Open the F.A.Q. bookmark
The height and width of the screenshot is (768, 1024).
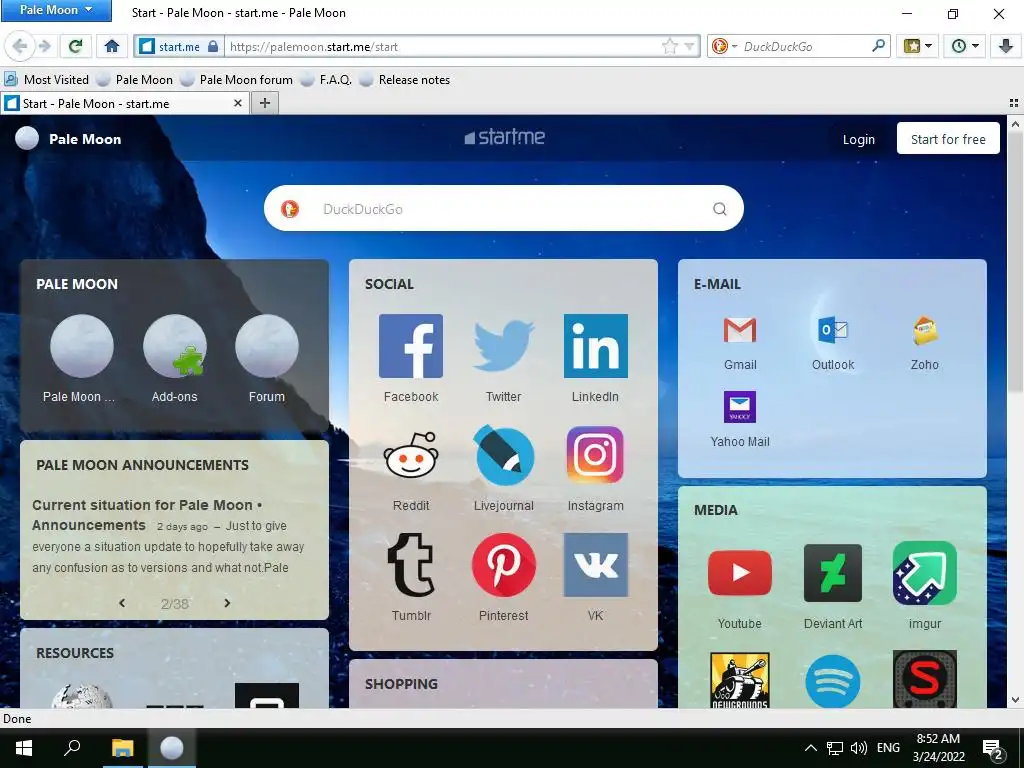coord(326,80)
